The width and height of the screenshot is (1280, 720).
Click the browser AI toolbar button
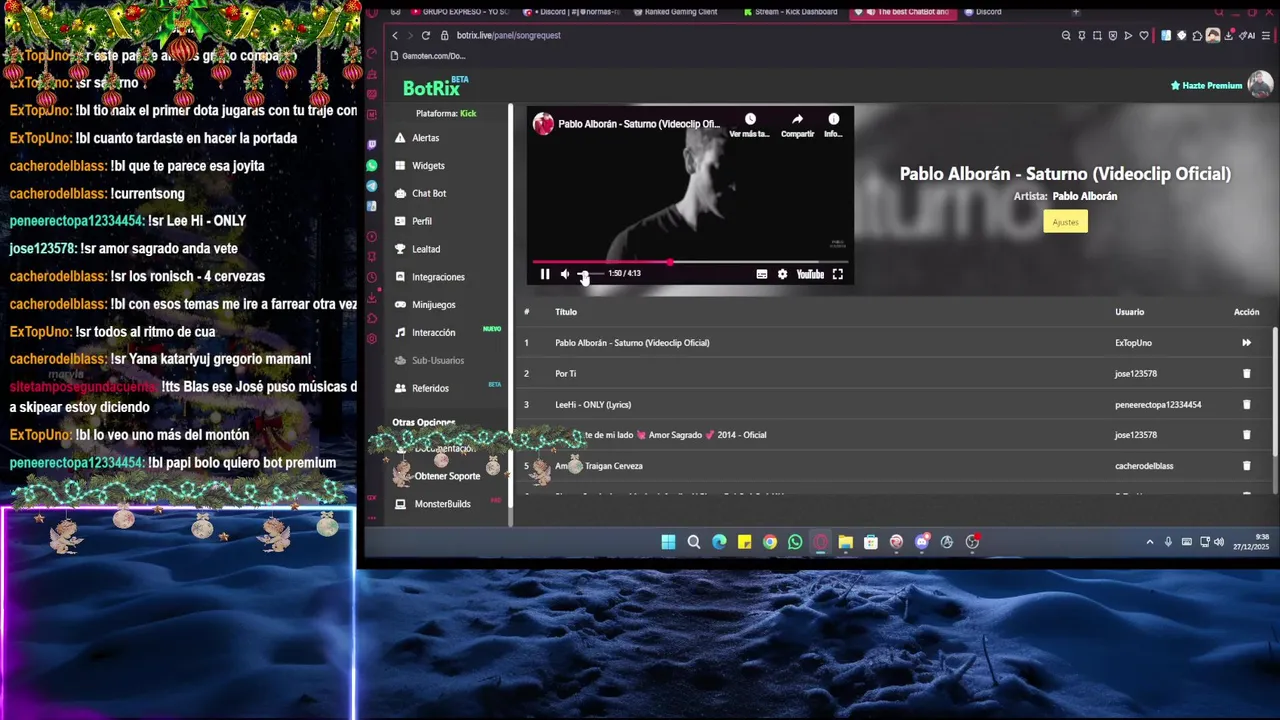coord(1248,36)
